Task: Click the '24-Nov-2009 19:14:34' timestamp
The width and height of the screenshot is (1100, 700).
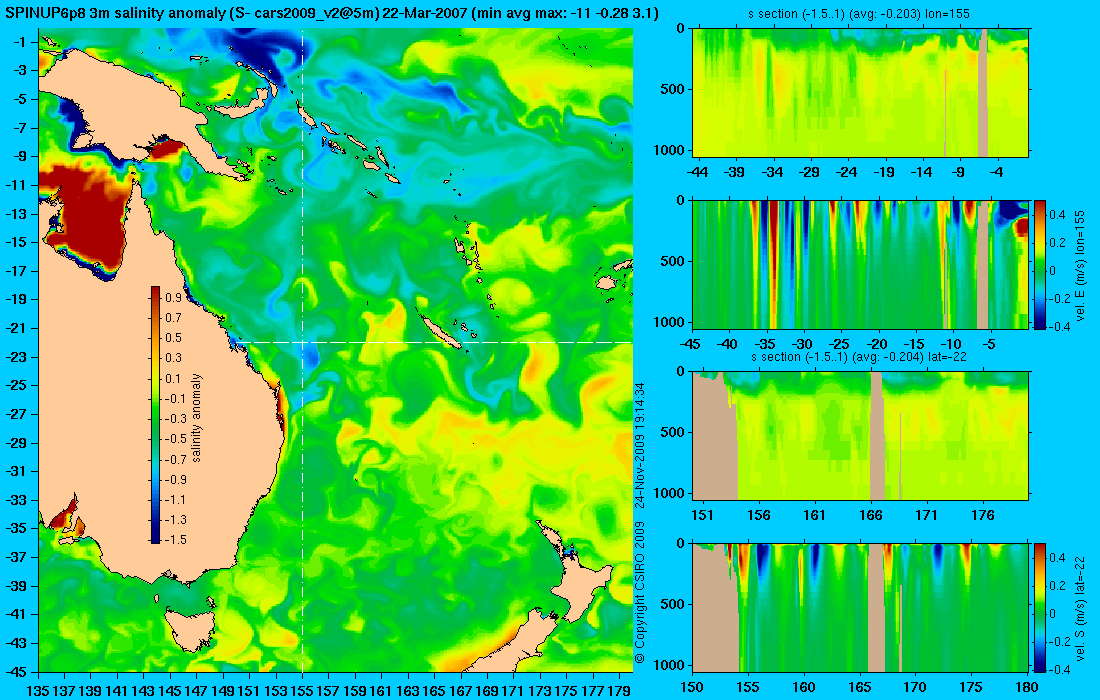Action: (x=639, y=446)
